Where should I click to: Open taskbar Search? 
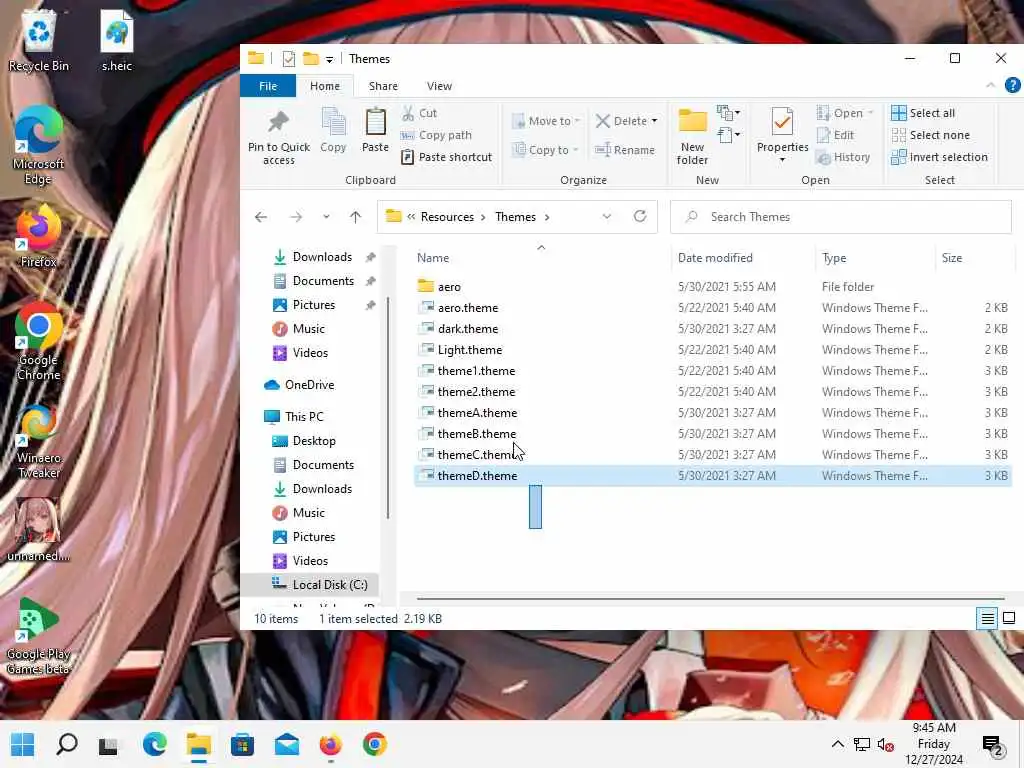pyautogui.click(x=67, y=744)
